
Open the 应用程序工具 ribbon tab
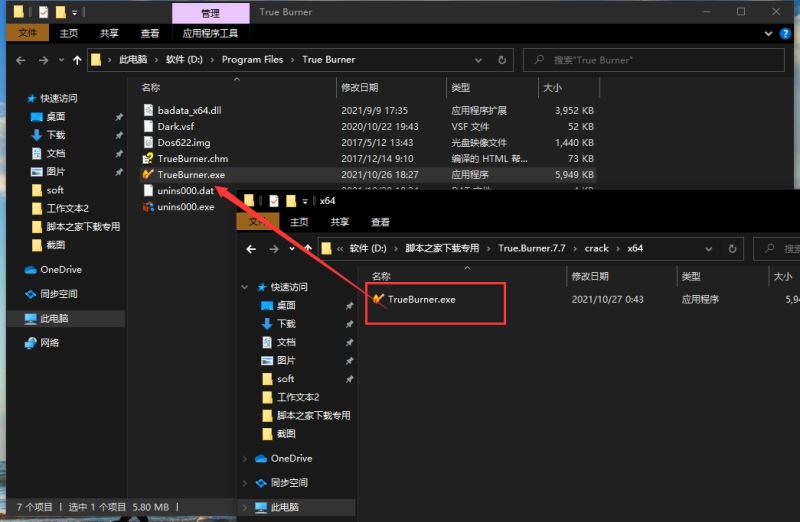point(210,33)
